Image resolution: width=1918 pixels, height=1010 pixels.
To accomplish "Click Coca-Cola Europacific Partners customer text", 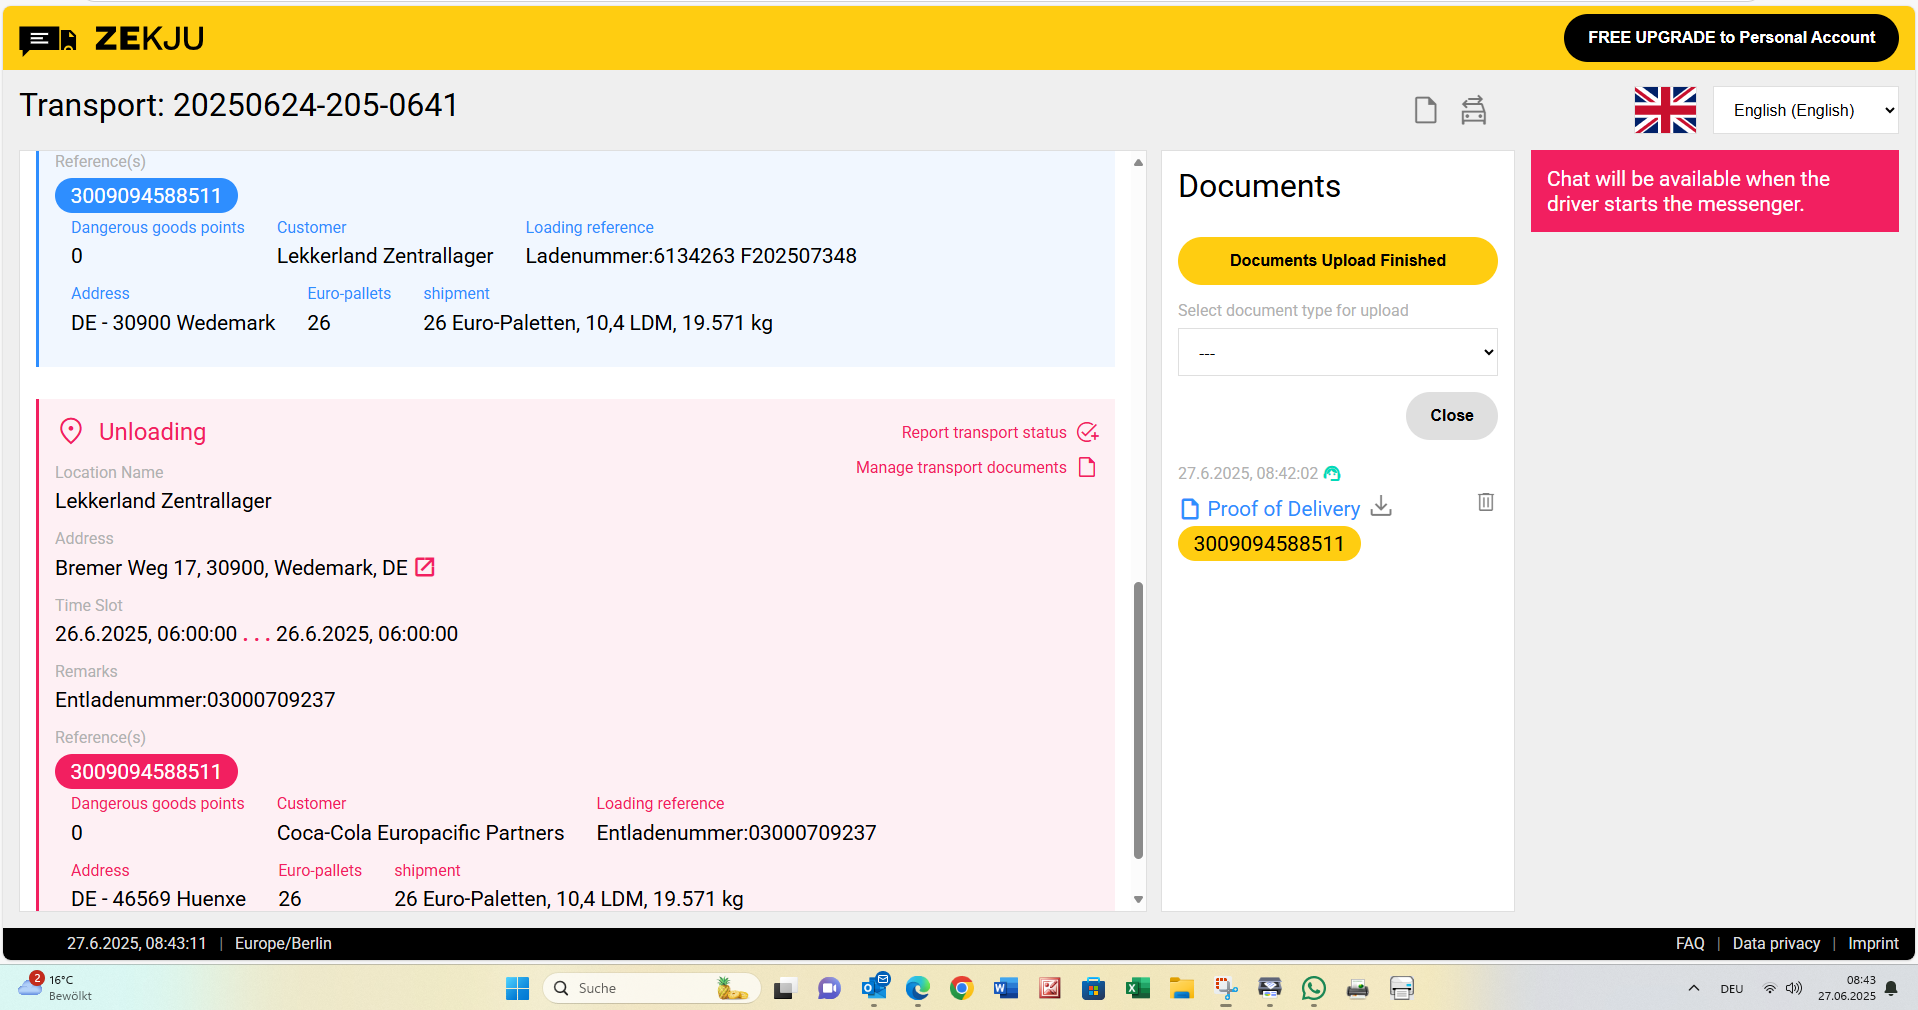I will 420,833.
